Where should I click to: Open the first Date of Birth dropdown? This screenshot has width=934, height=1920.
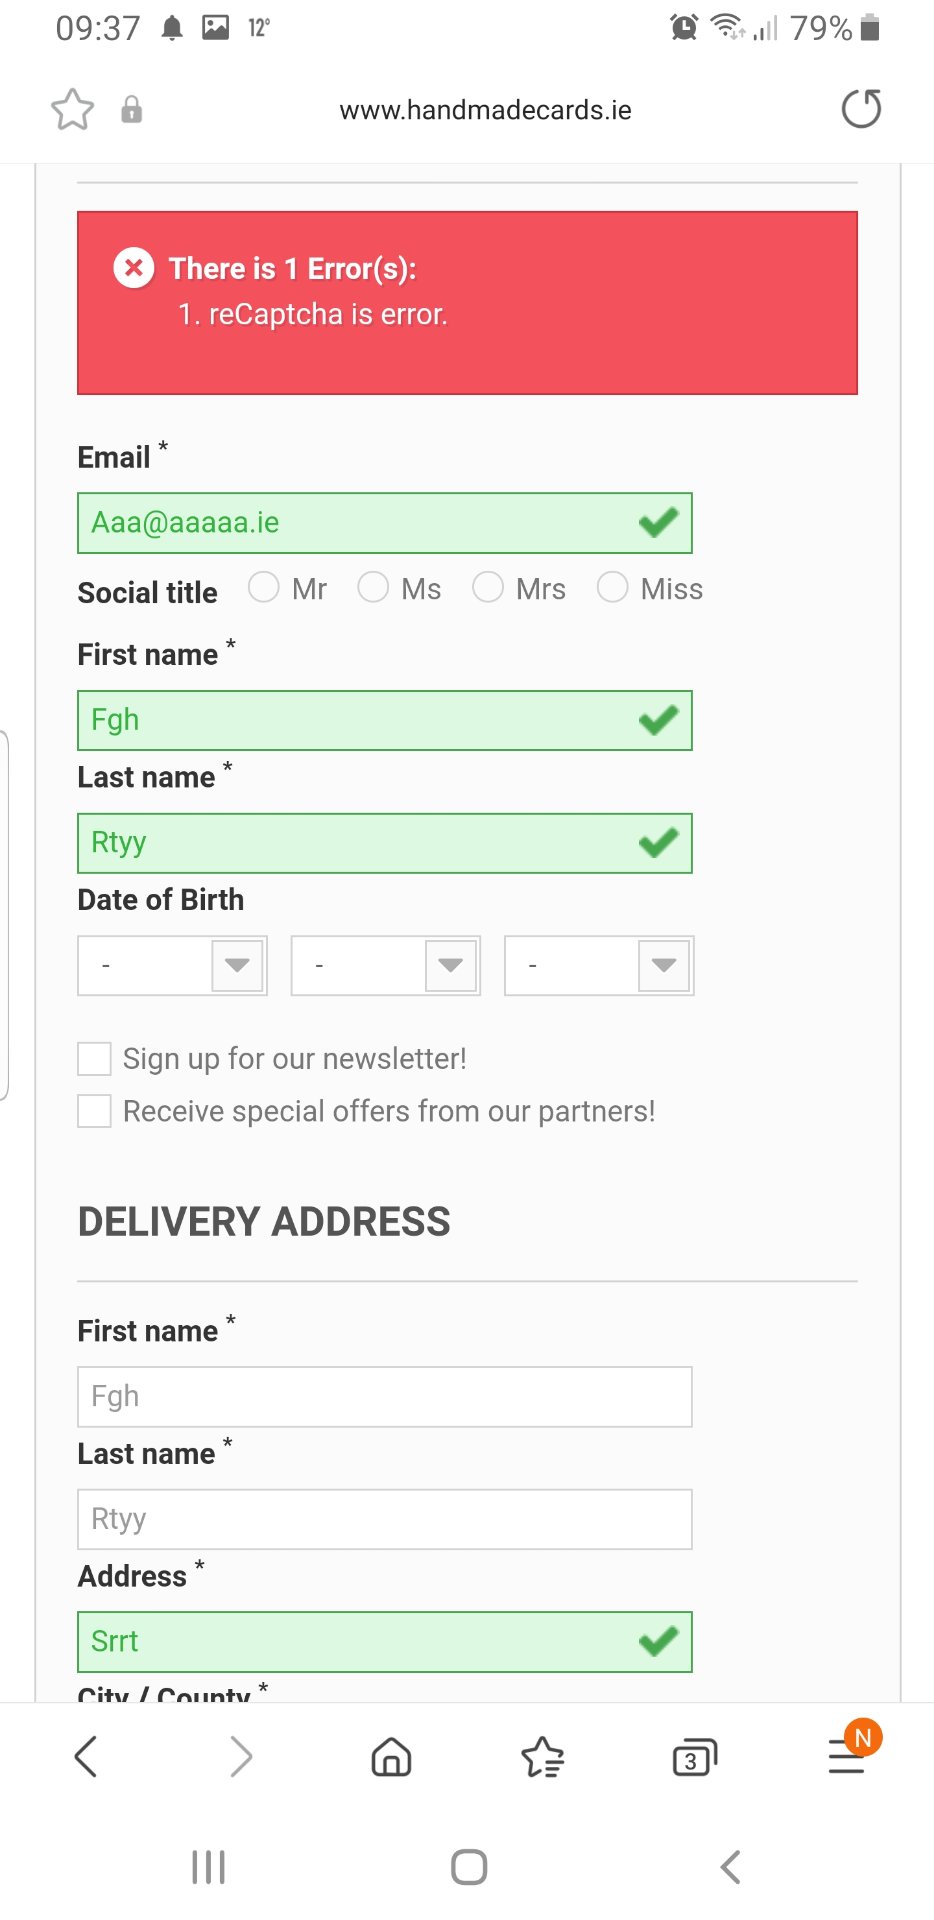[172, 965]
